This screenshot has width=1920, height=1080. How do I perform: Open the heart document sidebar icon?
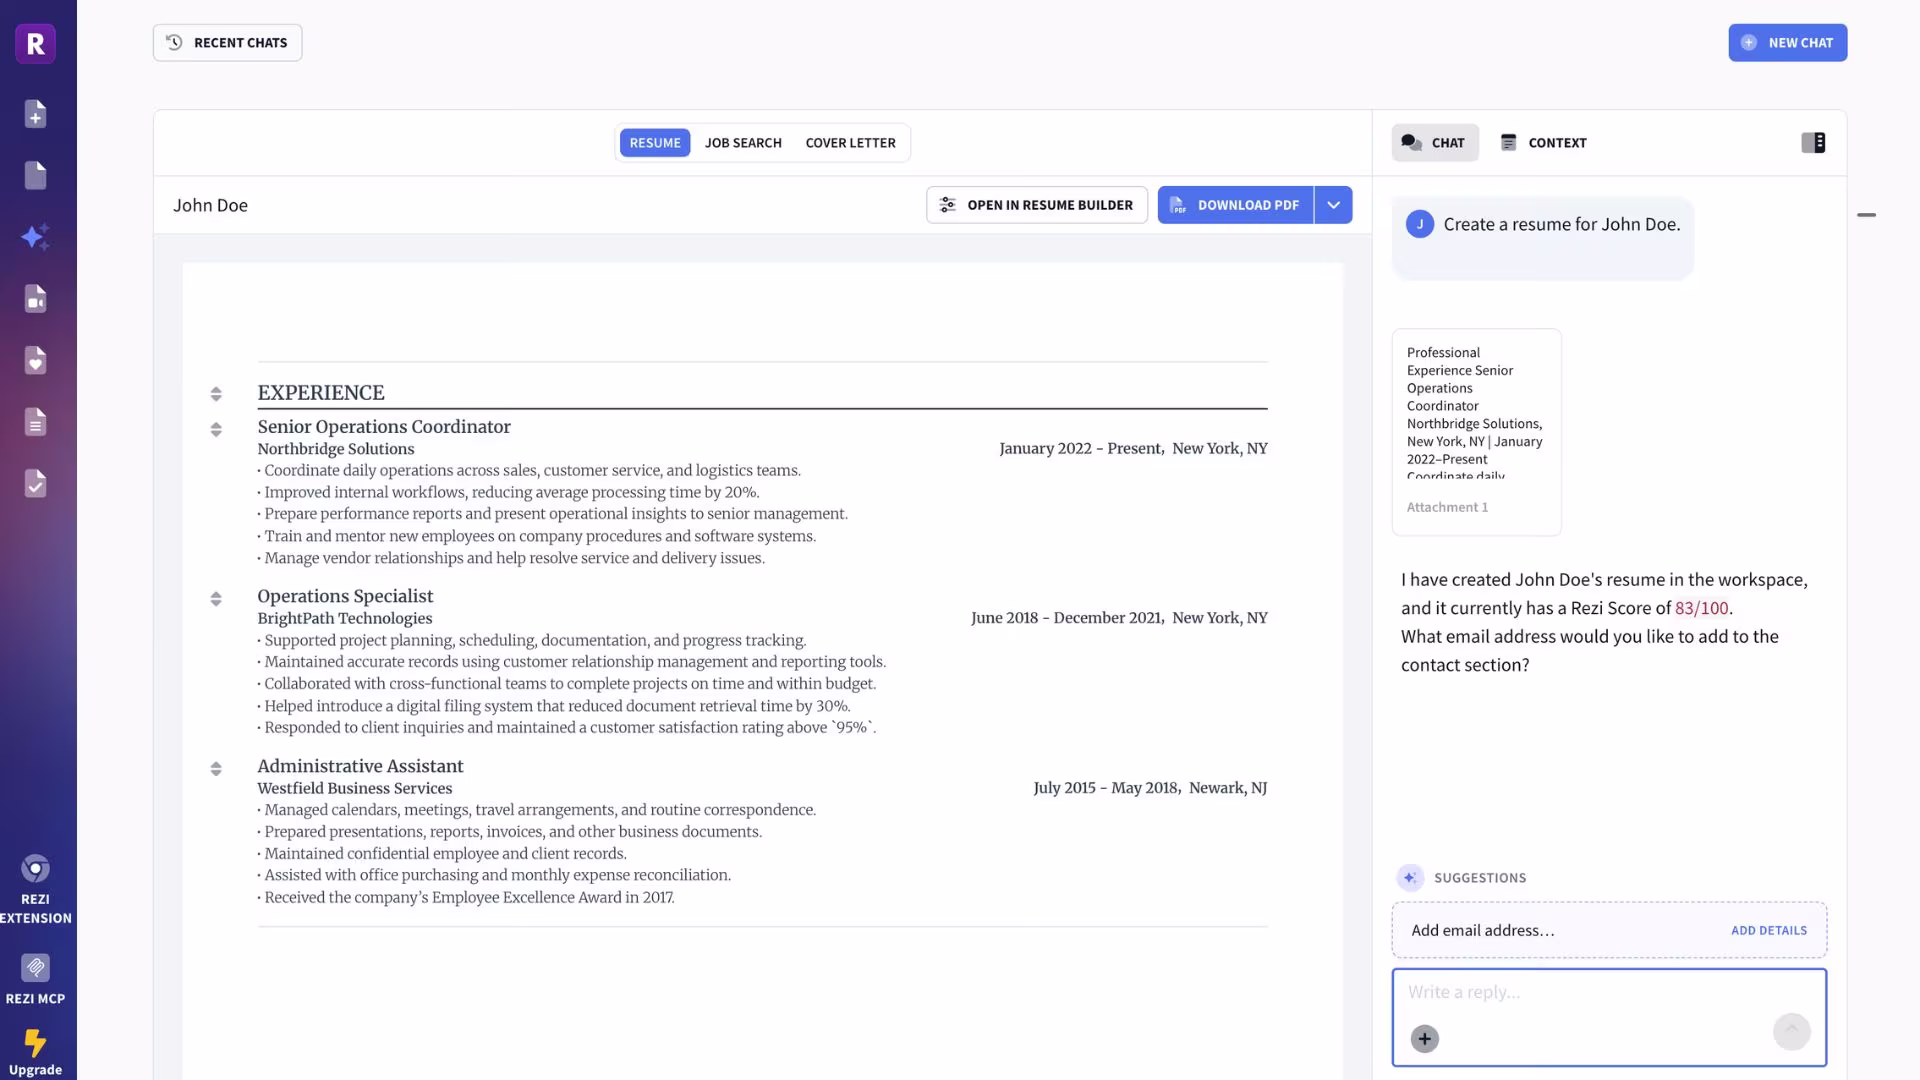tap(35, 360)
